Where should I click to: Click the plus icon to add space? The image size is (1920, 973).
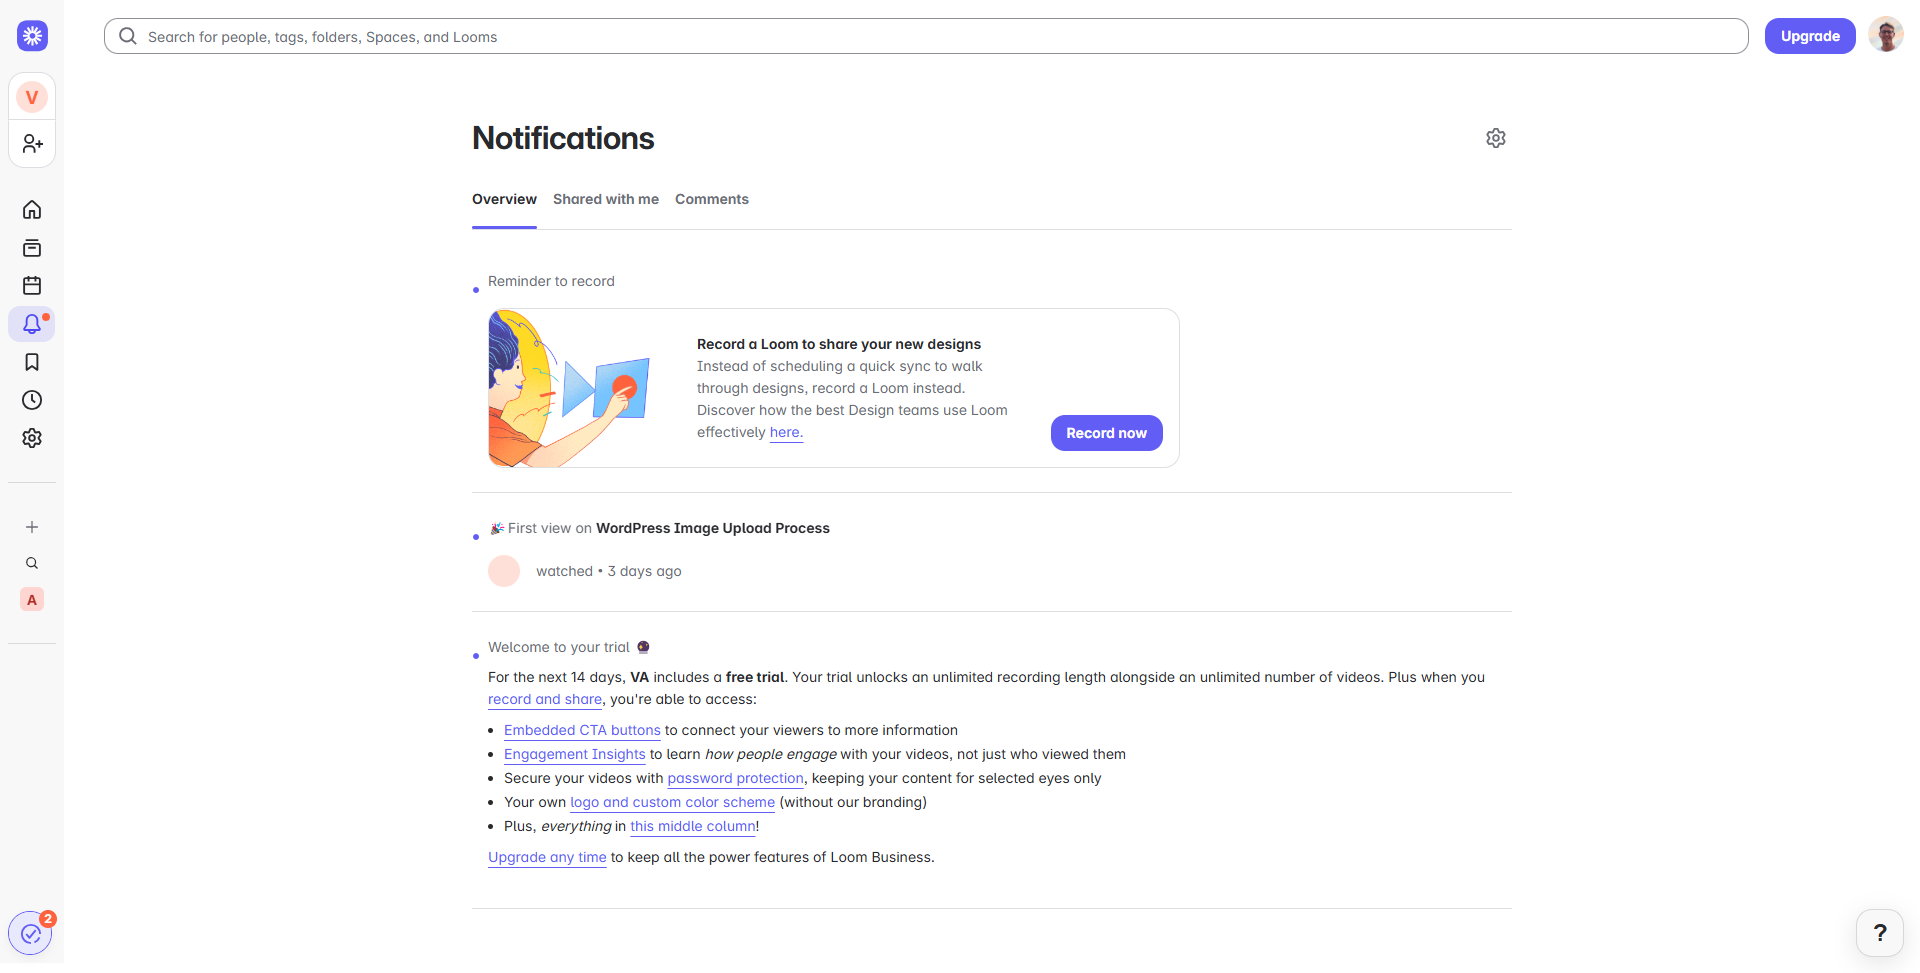(x=32, y=527)
